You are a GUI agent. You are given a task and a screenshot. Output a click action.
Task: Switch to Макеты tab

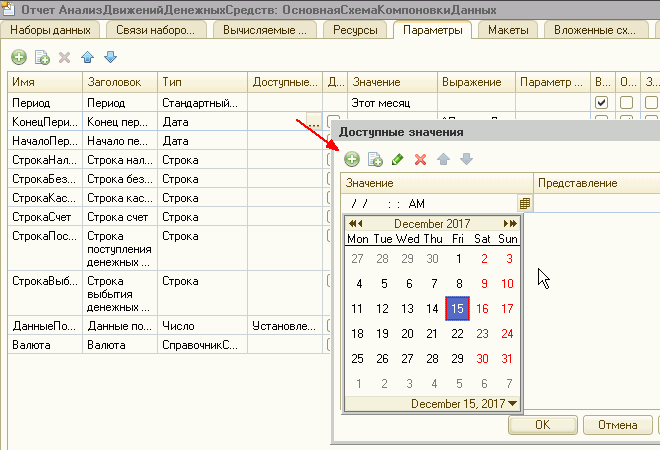[508, 30]
